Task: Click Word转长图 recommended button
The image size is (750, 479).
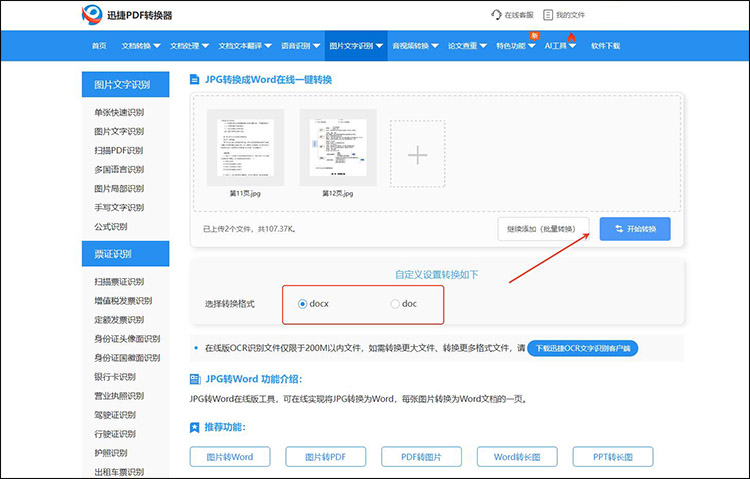Action: (x=517, y=457)
